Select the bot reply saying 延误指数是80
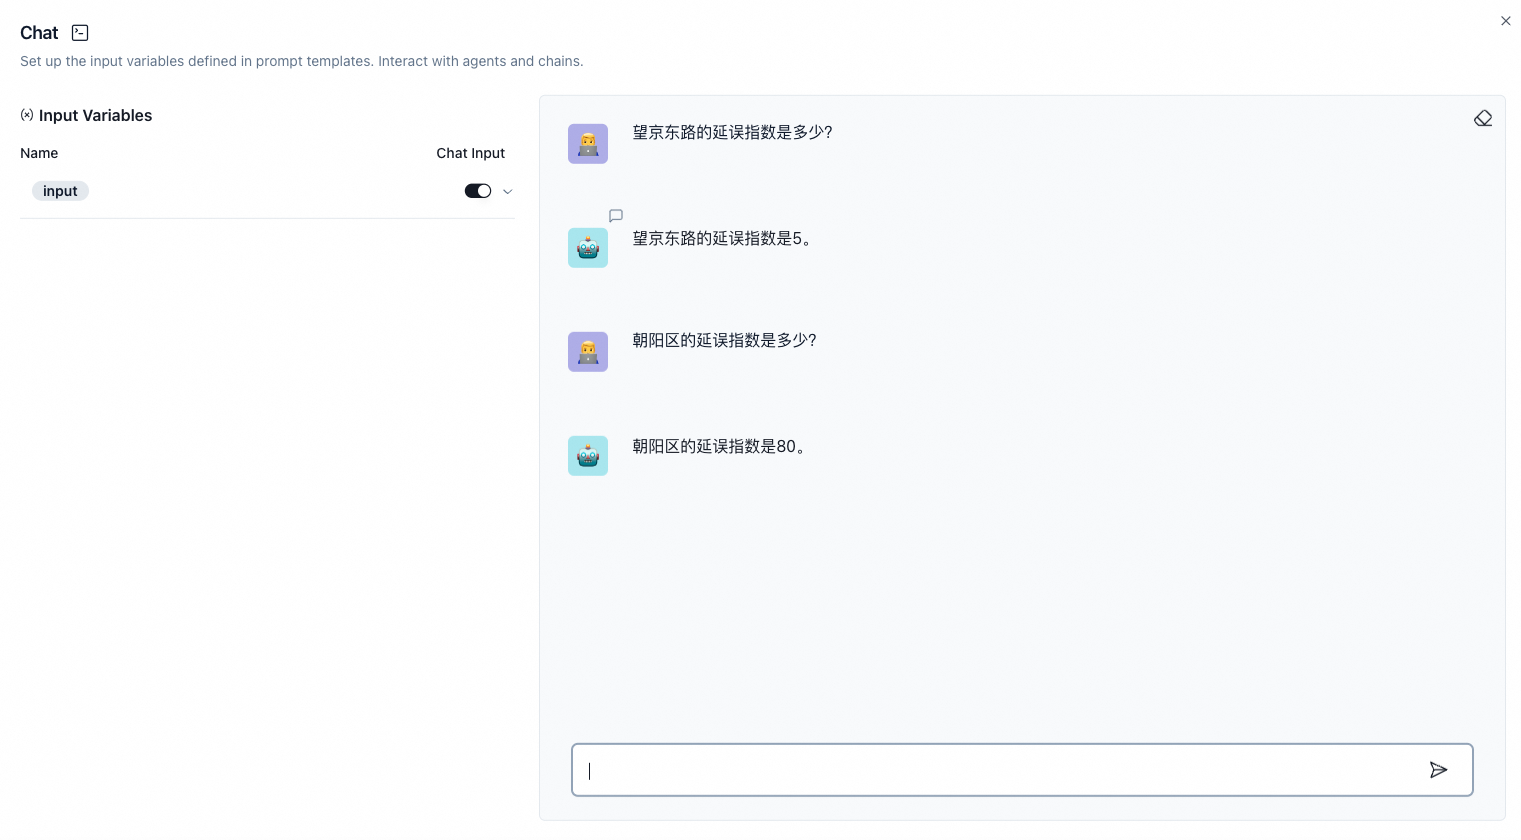Viewport: 1521px width, 840px height. 721,447
